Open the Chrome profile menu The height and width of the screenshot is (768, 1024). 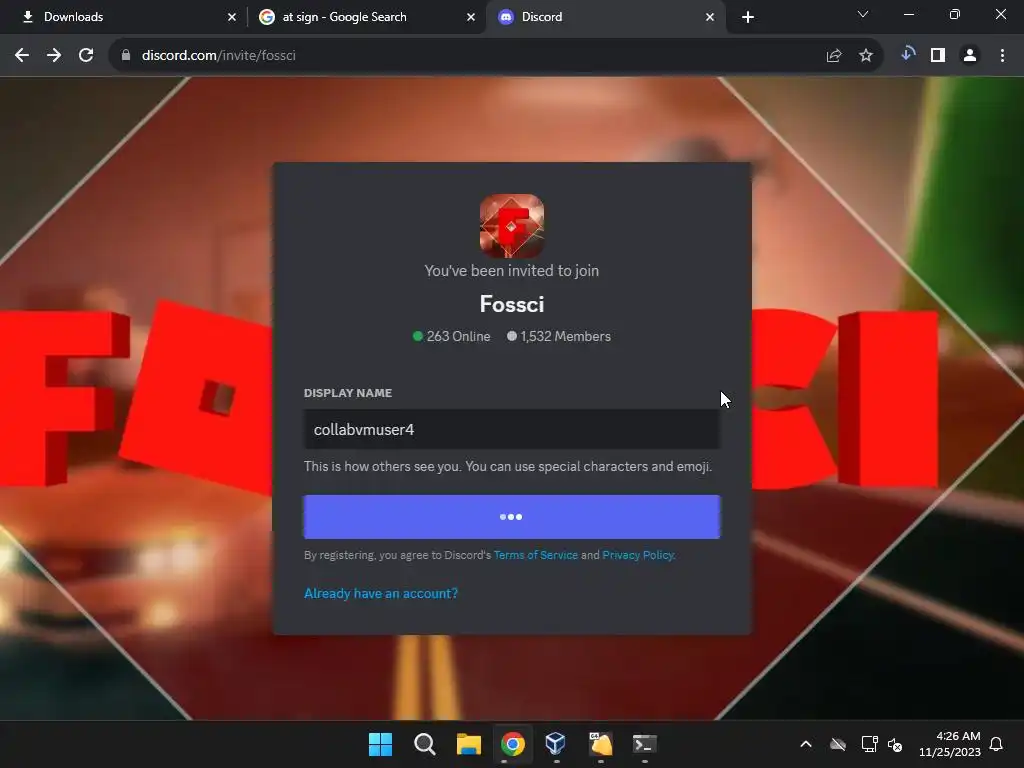pos(970,56)
